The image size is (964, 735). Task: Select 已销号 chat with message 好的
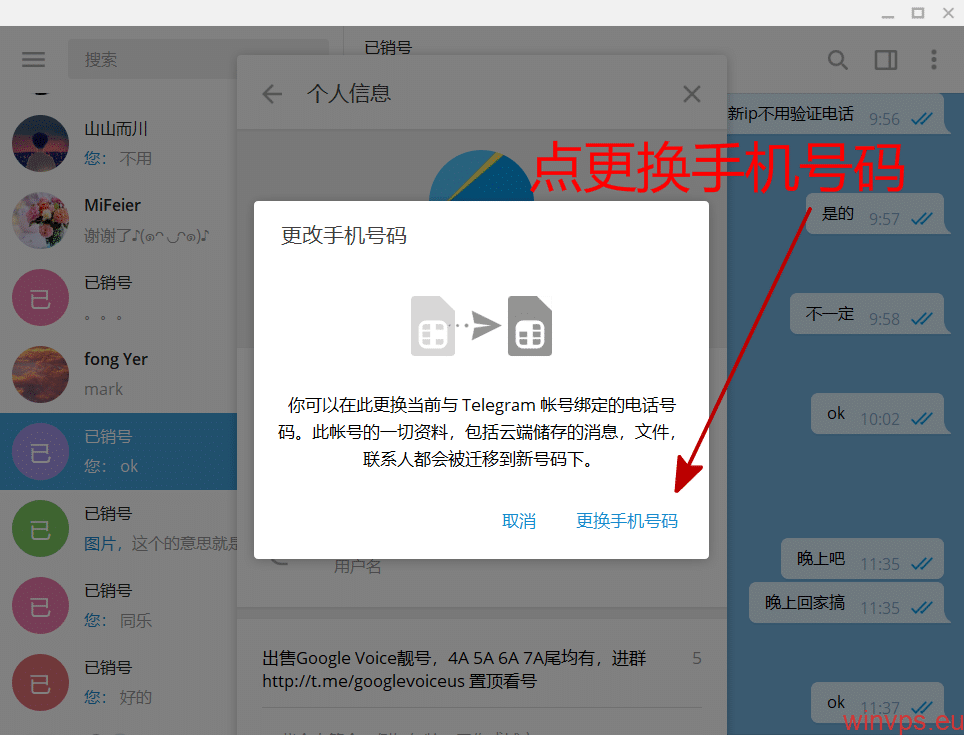click(x=119, y=682)
